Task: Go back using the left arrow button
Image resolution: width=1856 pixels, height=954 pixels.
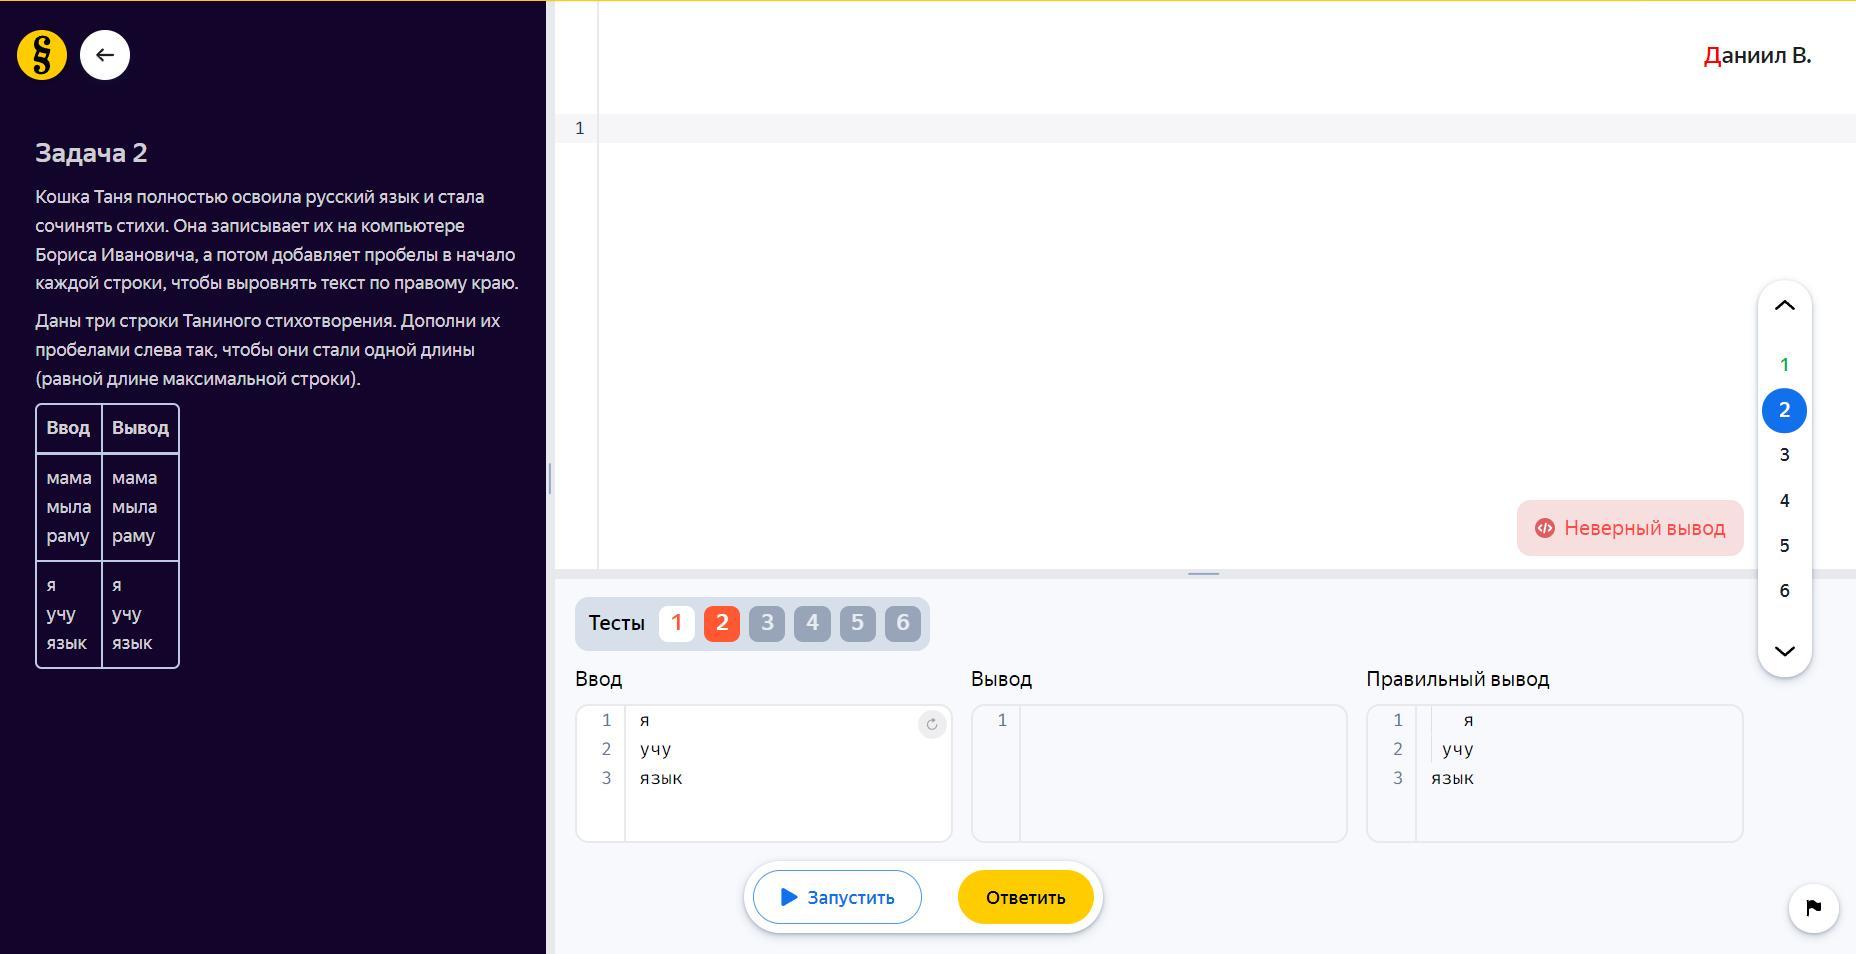Action: pyautogui.click(x=105, y=55)
